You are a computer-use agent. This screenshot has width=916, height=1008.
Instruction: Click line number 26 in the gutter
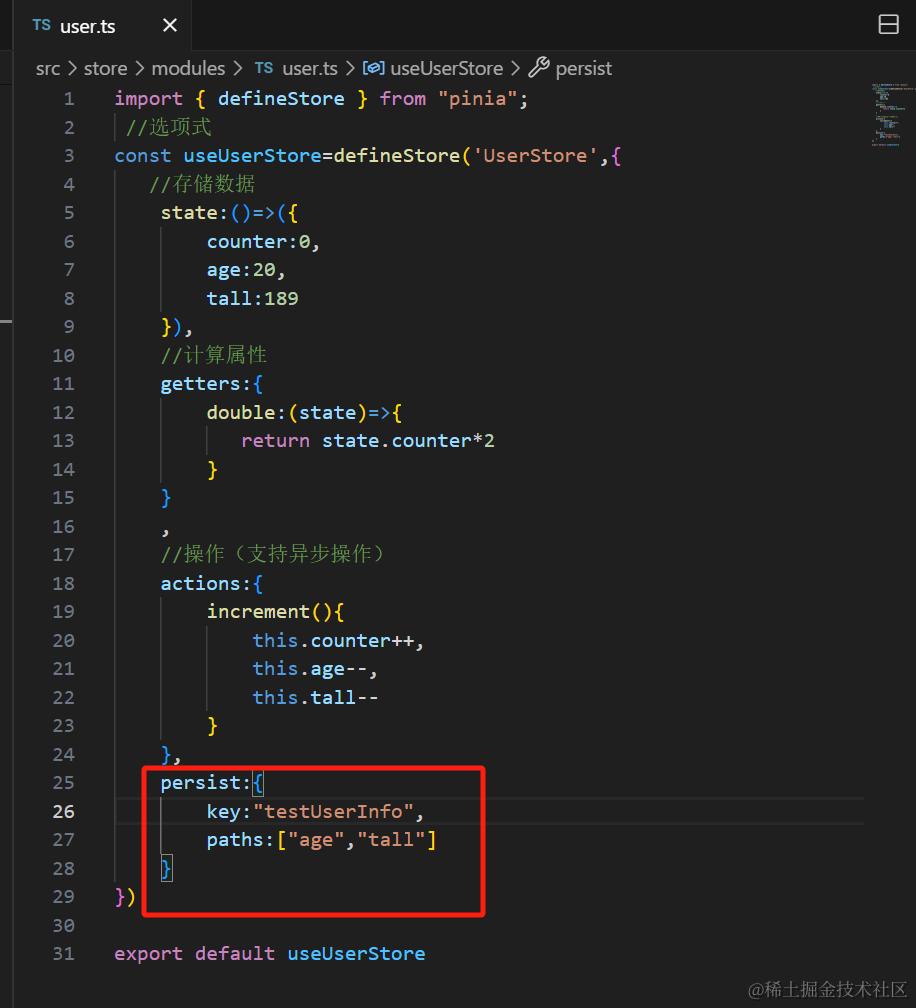[64, 811]
